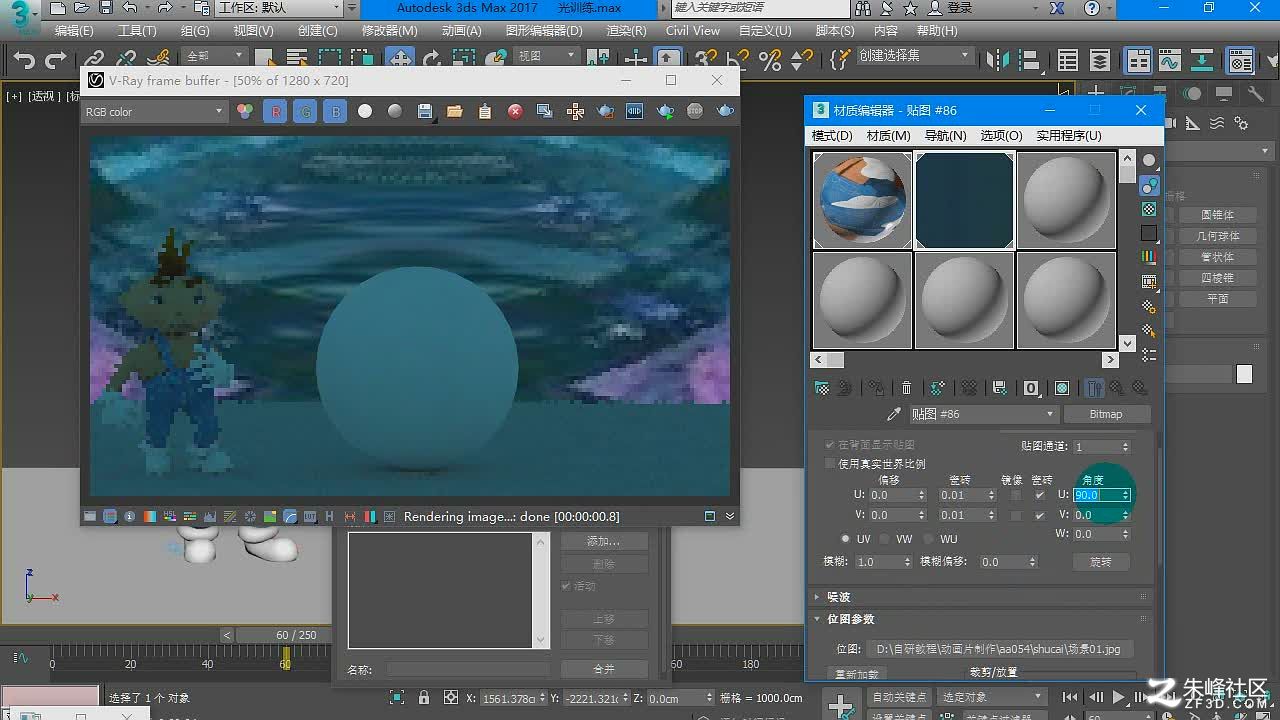Toggle V mirror checkbox

[x=1016, y=515]
